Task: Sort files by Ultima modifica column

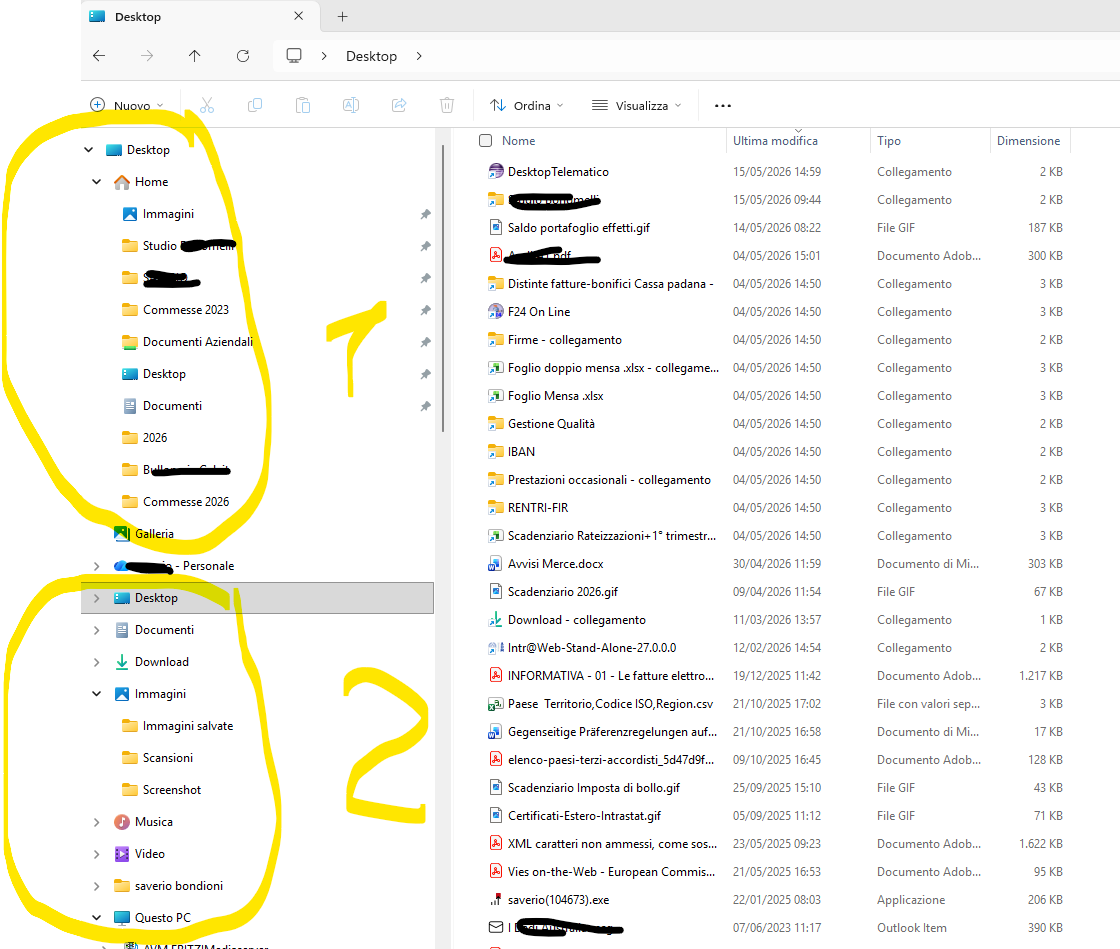Action: (775, 141)
